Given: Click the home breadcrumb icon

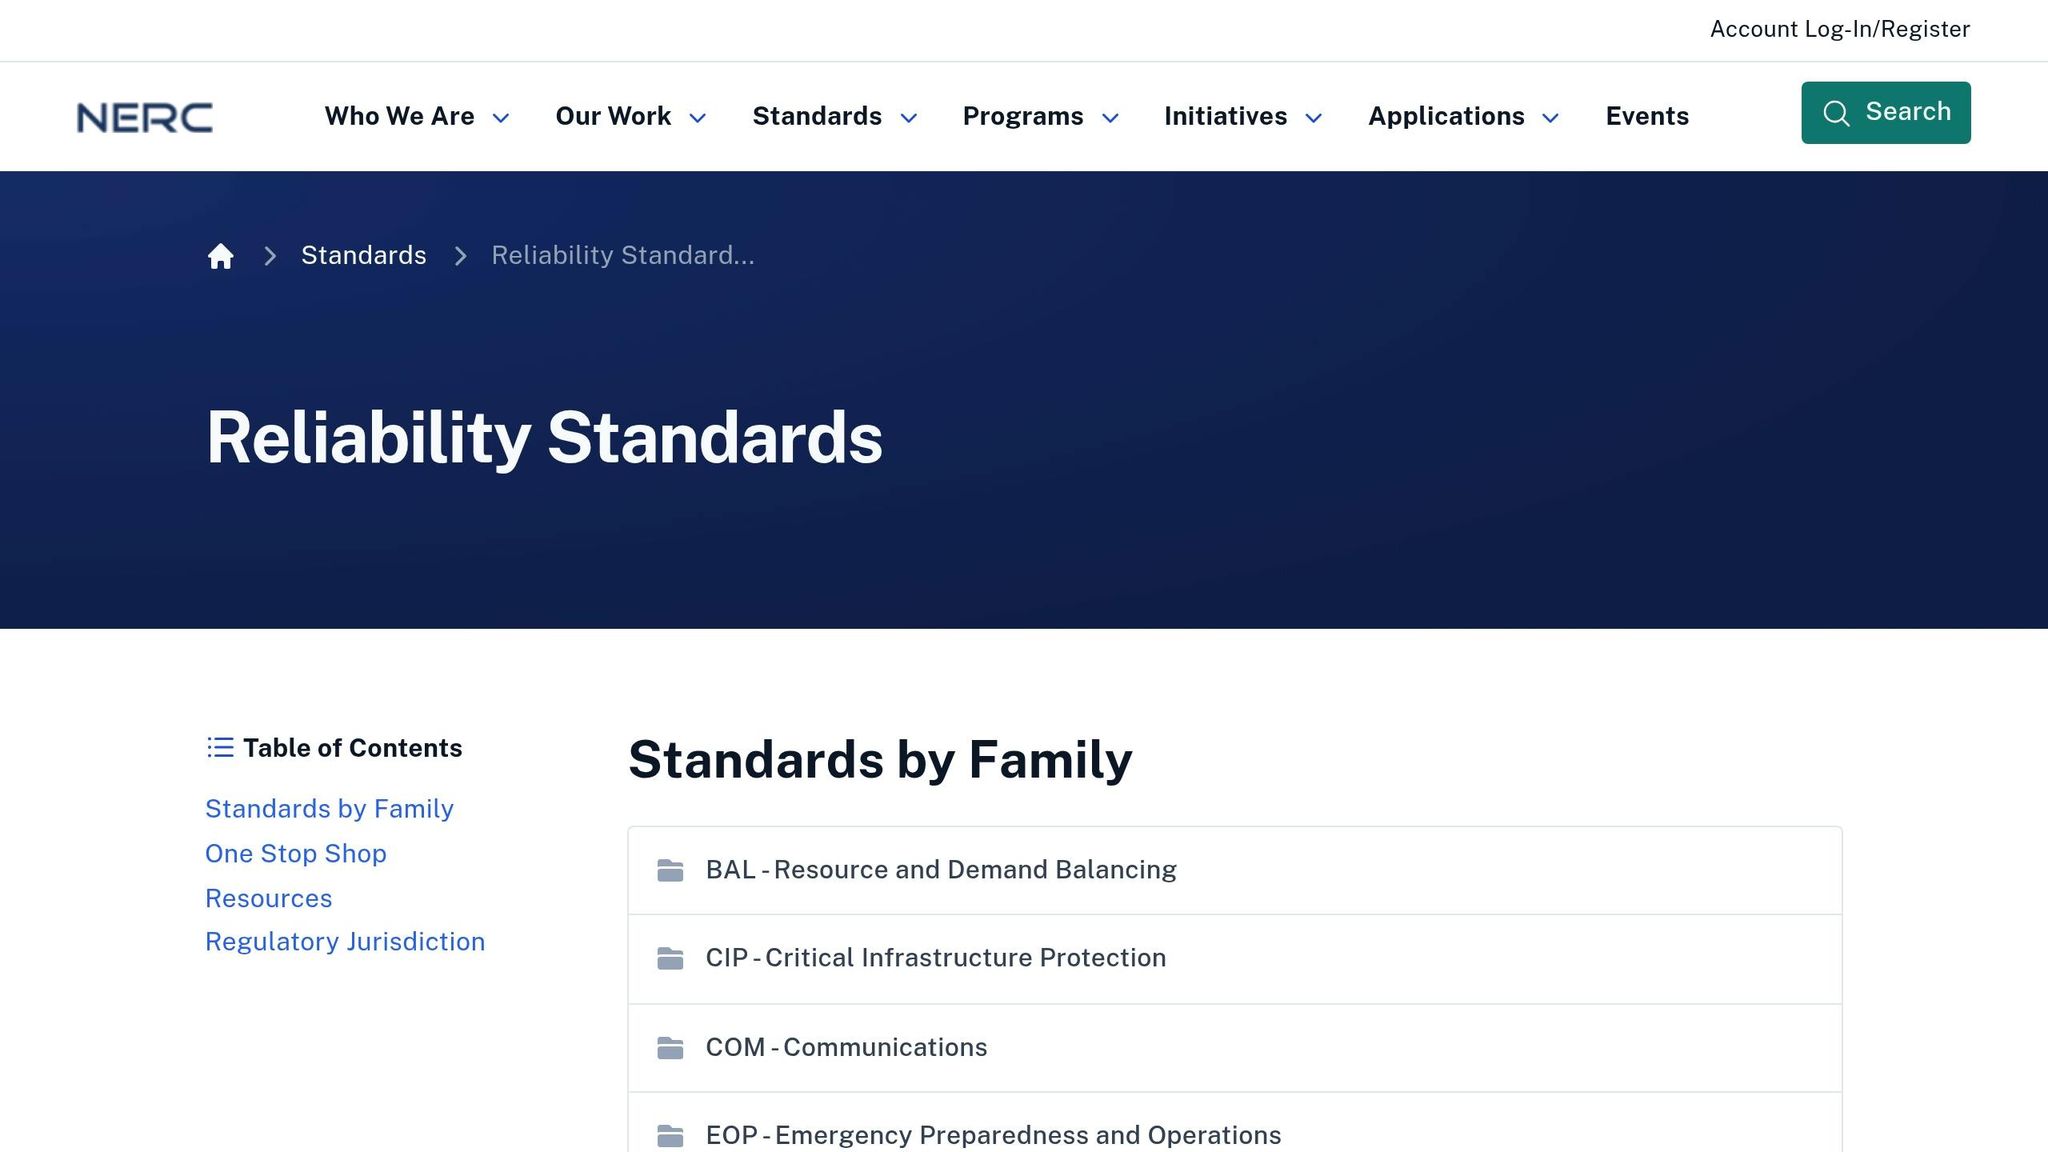Looking at the screenshot, I should 220,256.
